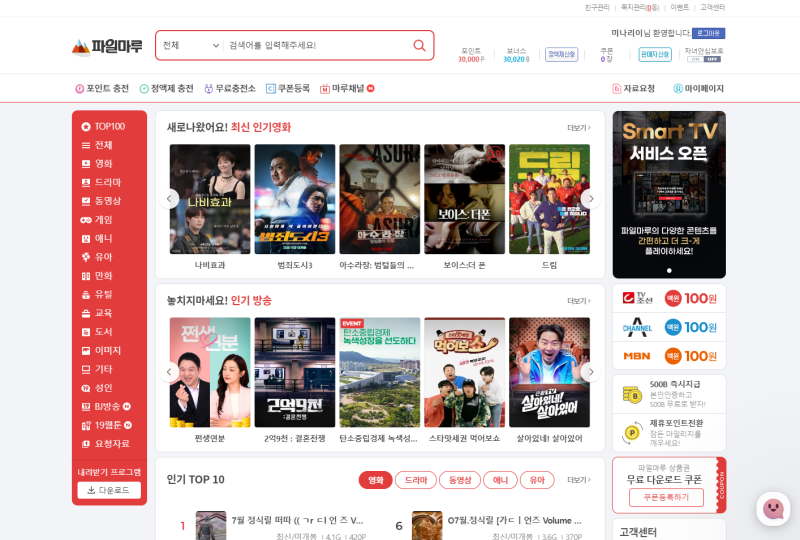Open the 전체 search category dropdown

190,45
